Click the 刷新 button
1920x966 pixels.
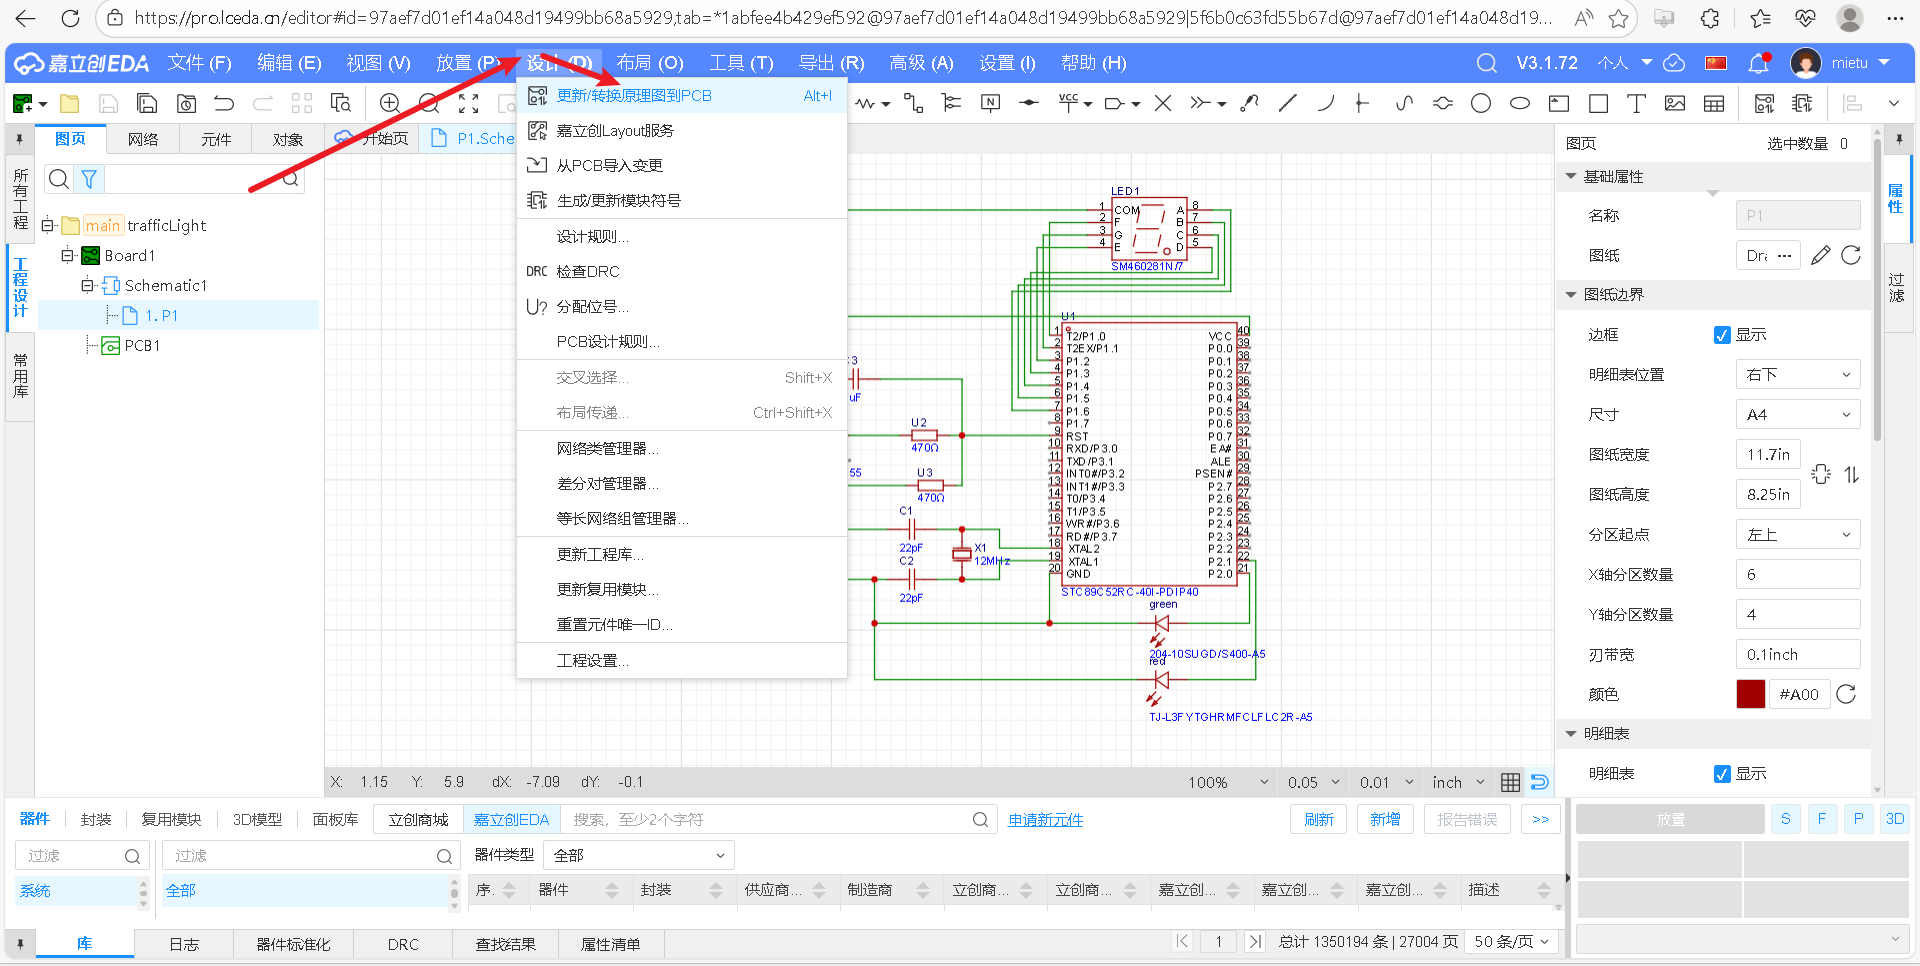pyautogui.click(x=1319, y=819)
